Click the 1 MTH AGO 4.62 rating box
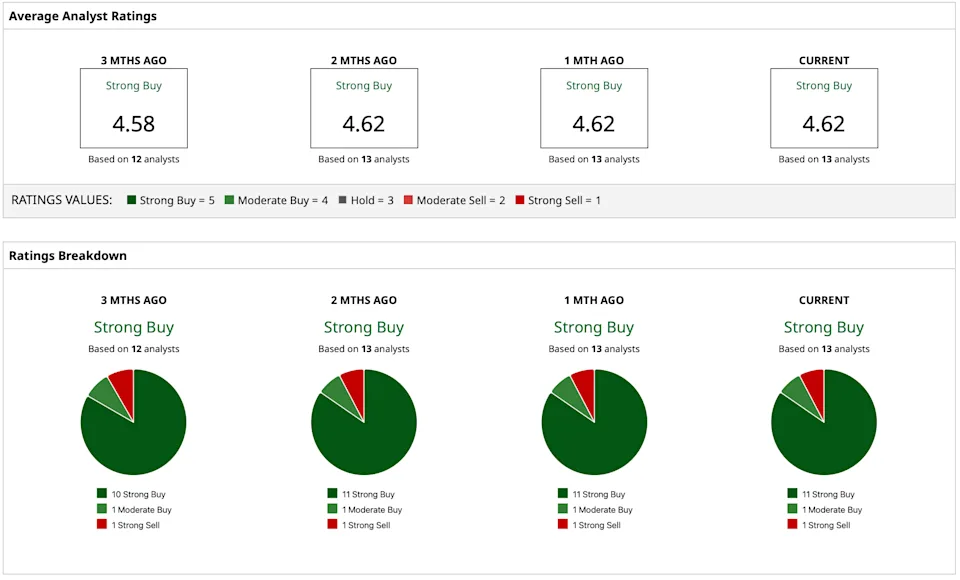This screenshot has width=960, height=580. 594,108
